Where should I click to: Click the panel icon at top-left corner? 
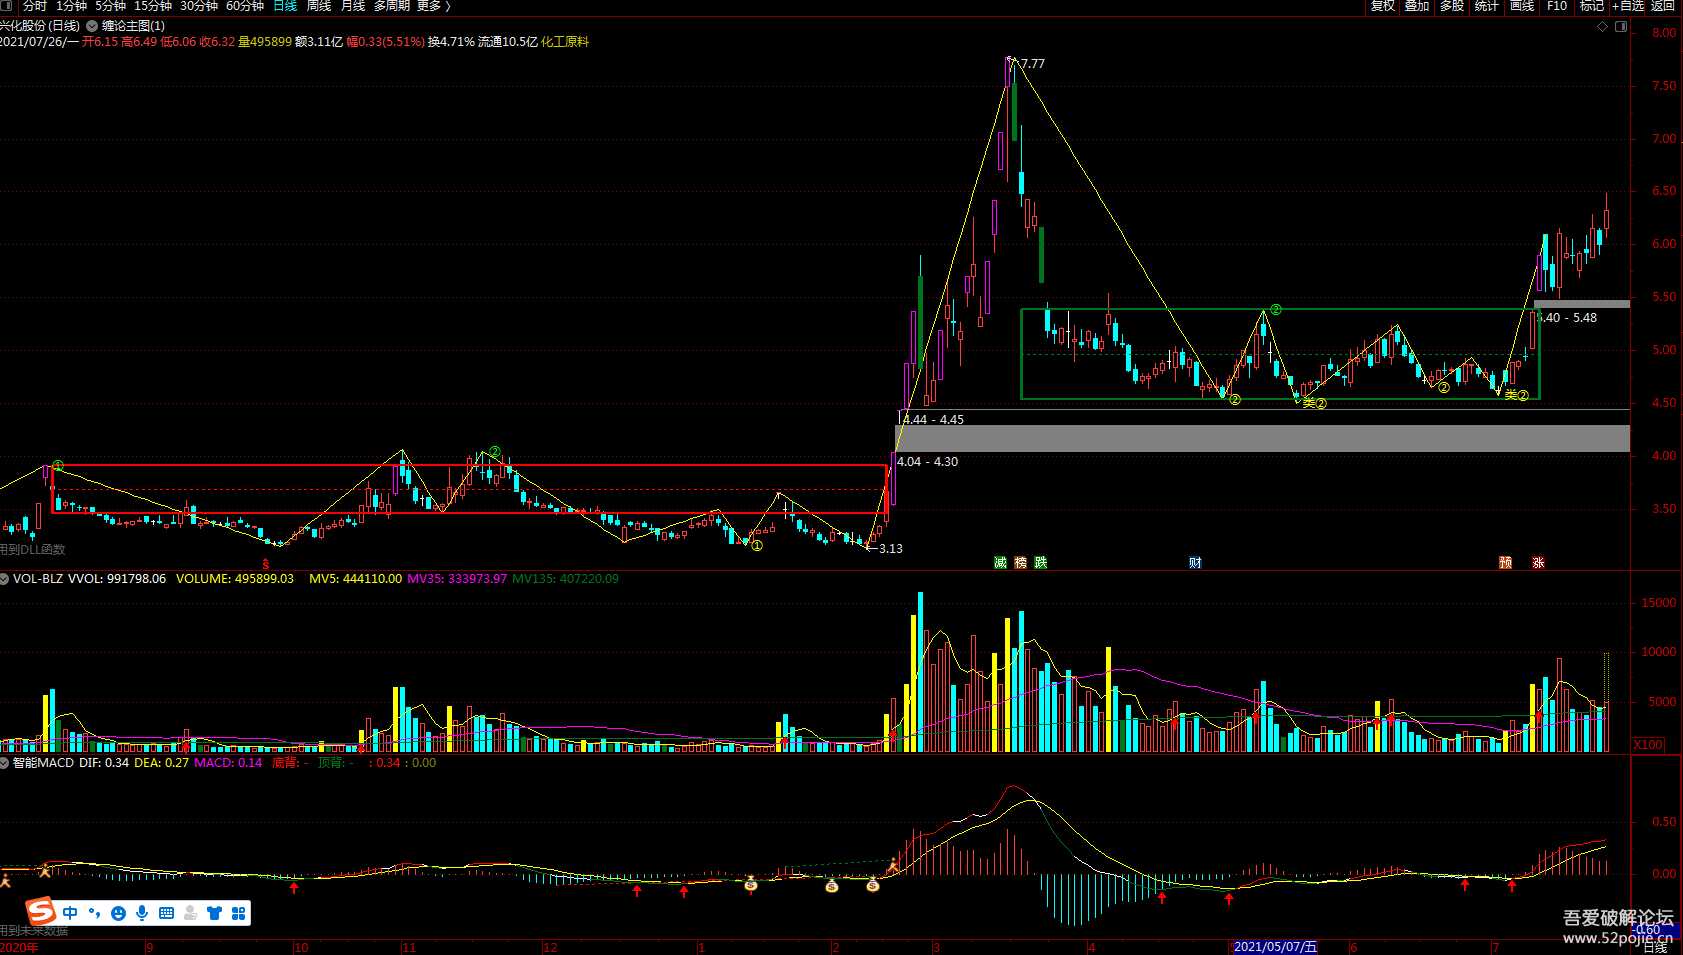coord(7,6)
